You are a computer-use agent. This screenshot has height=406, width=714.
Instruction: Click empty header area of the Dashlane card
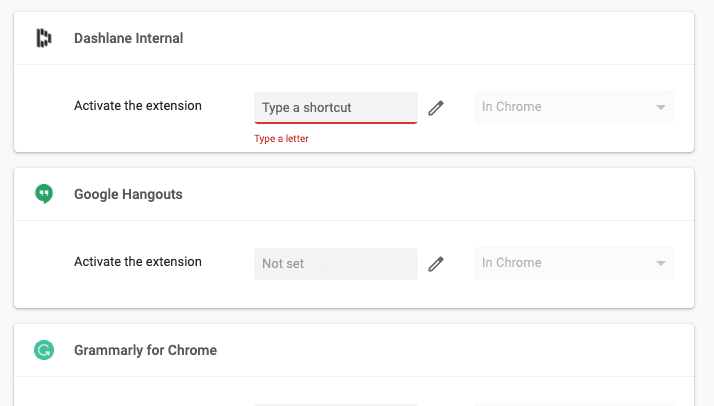450,38
